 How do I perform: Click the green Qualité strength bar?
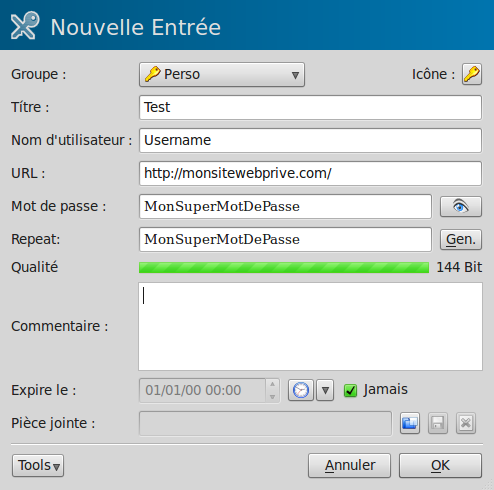point(284,267)
